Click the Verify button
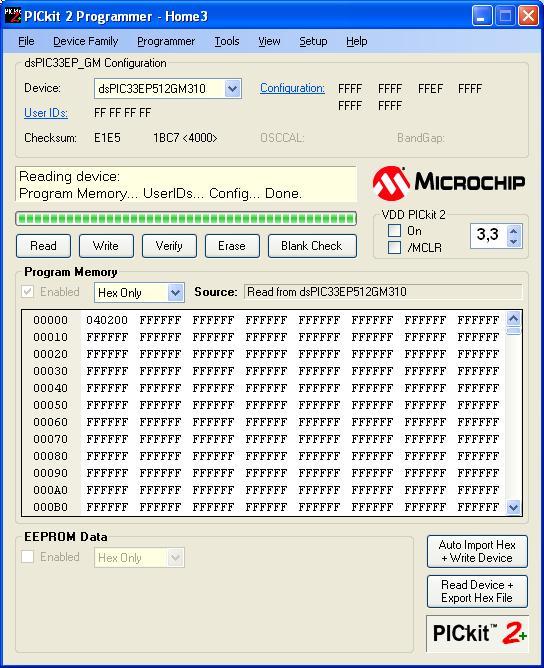The image size is (544, 668). click(169, 246)
